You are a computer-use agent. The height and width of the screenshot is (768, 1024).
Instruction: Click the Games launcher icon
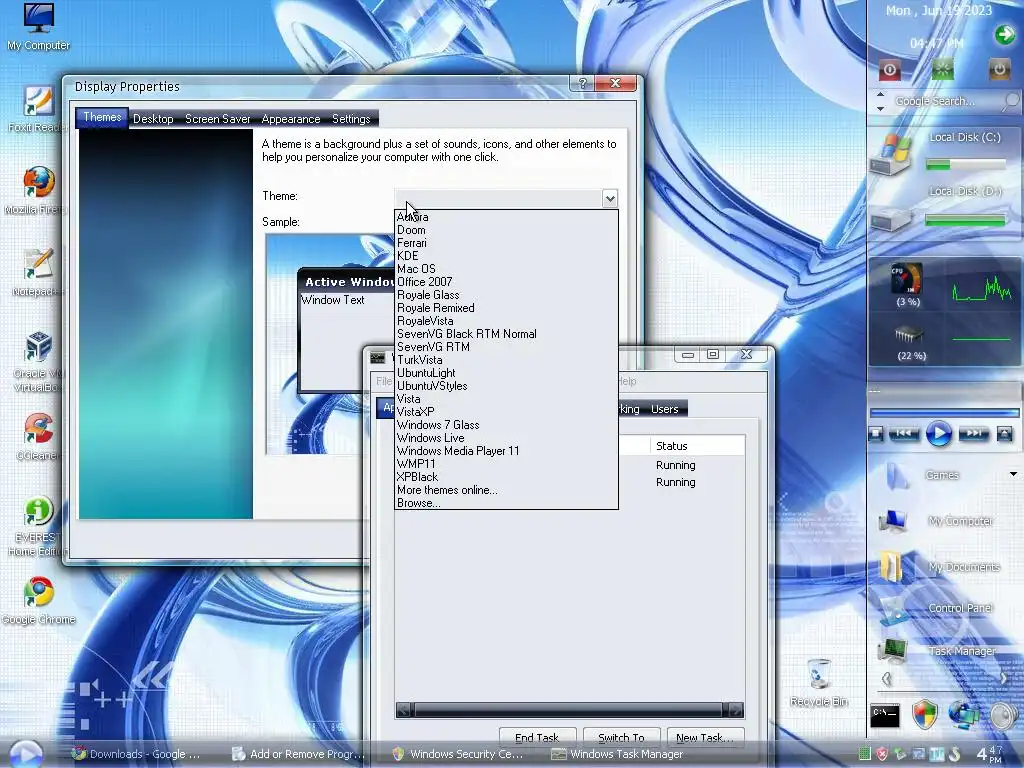point(897,475)
